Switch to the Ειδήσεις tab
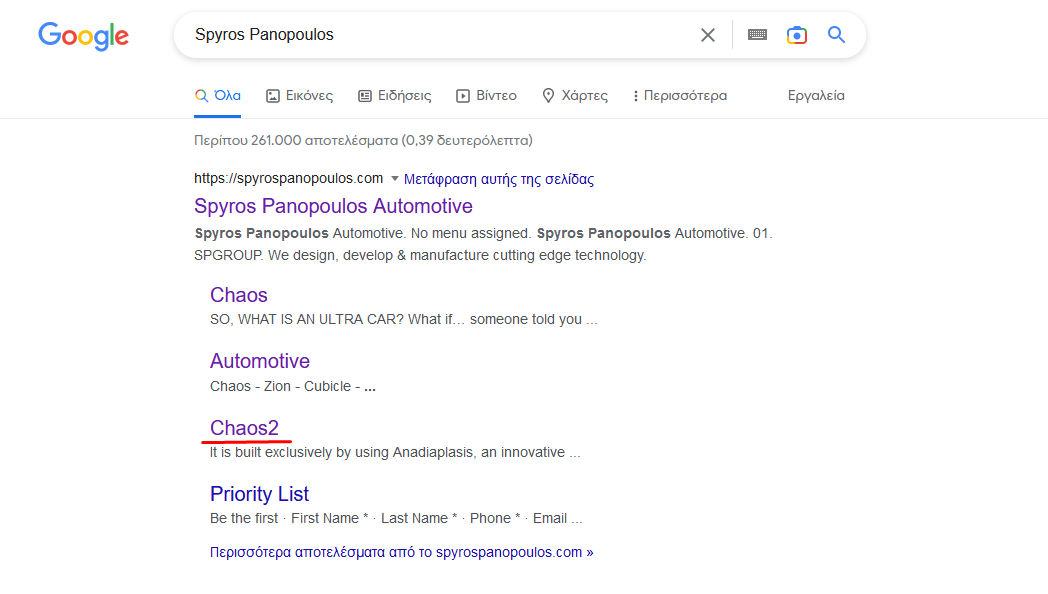The width and height of the screenshot is (1048, 594). pos(394,96)
